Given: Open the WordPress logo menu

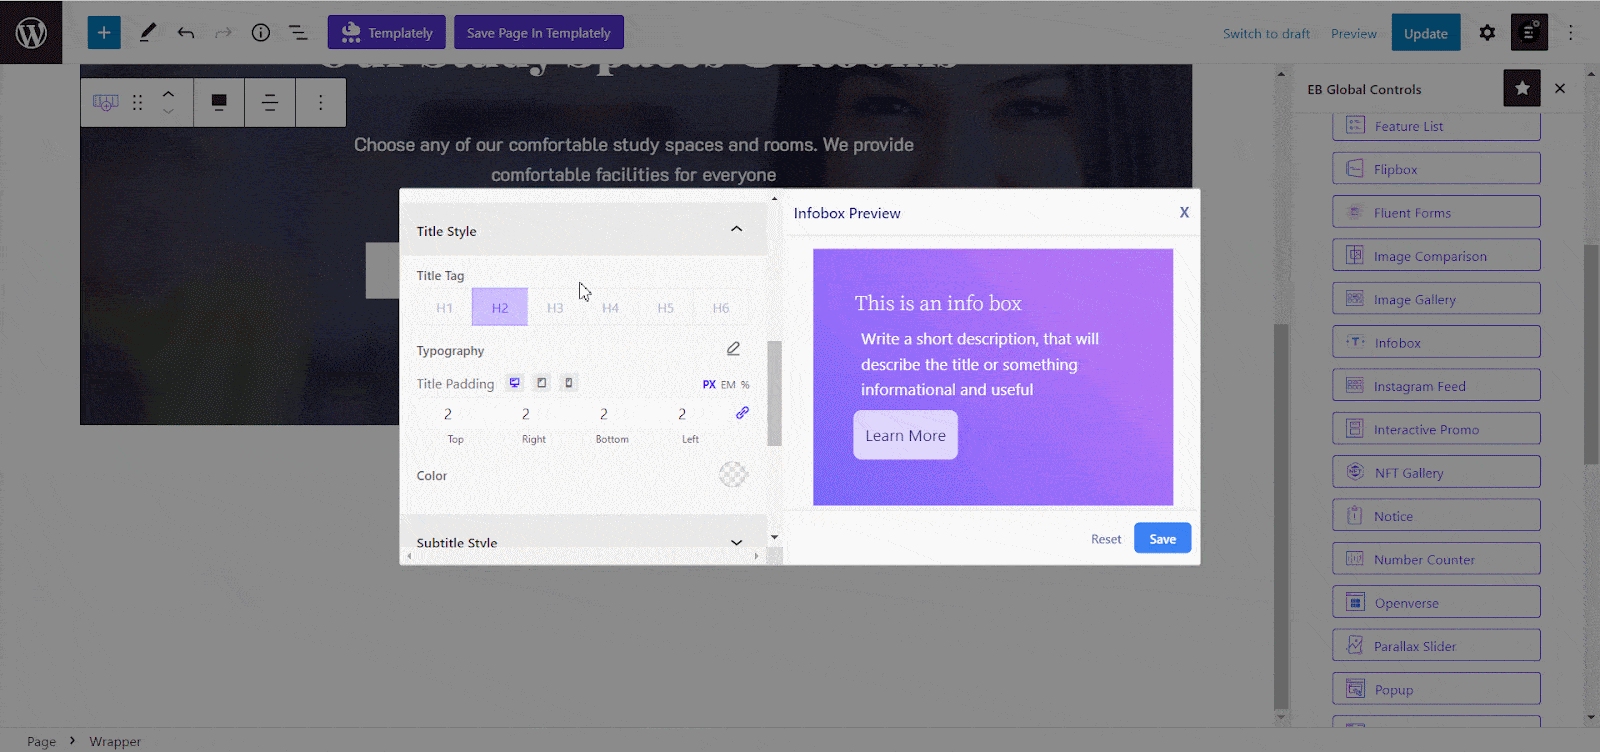Looking at the screenshot, I should 31,32.
